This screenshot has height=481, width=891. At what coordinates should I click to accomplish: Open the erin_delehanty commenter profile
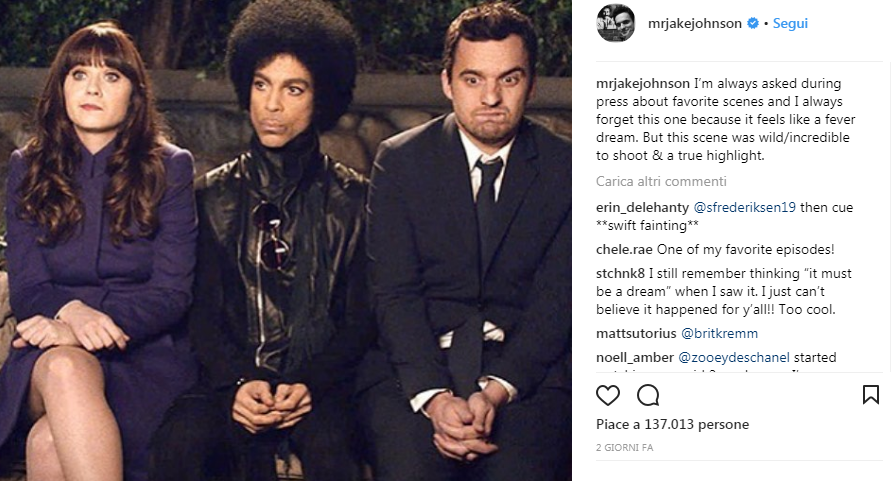(642, 208)
